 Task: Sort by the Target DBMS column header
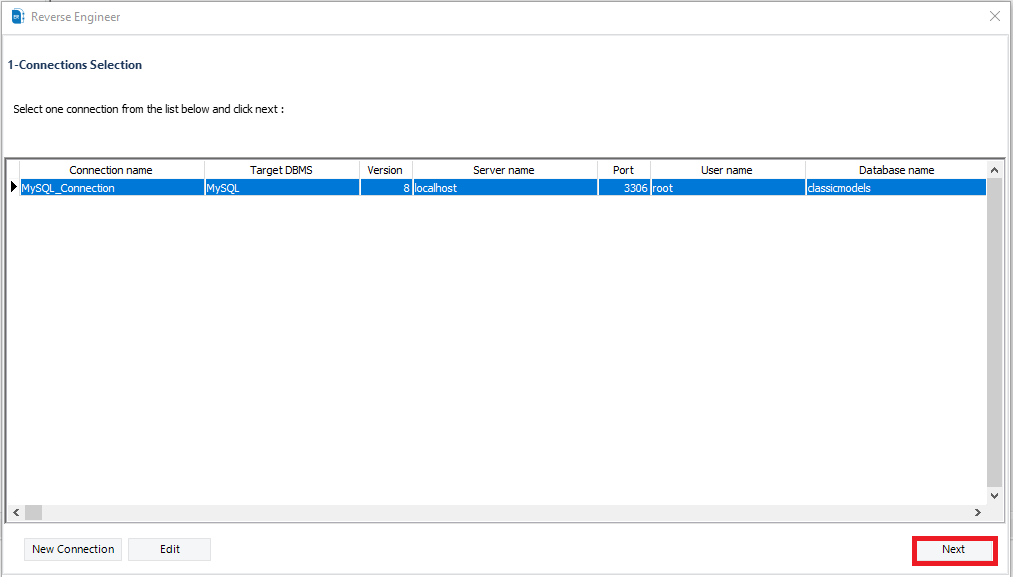(x=281, y=169)
